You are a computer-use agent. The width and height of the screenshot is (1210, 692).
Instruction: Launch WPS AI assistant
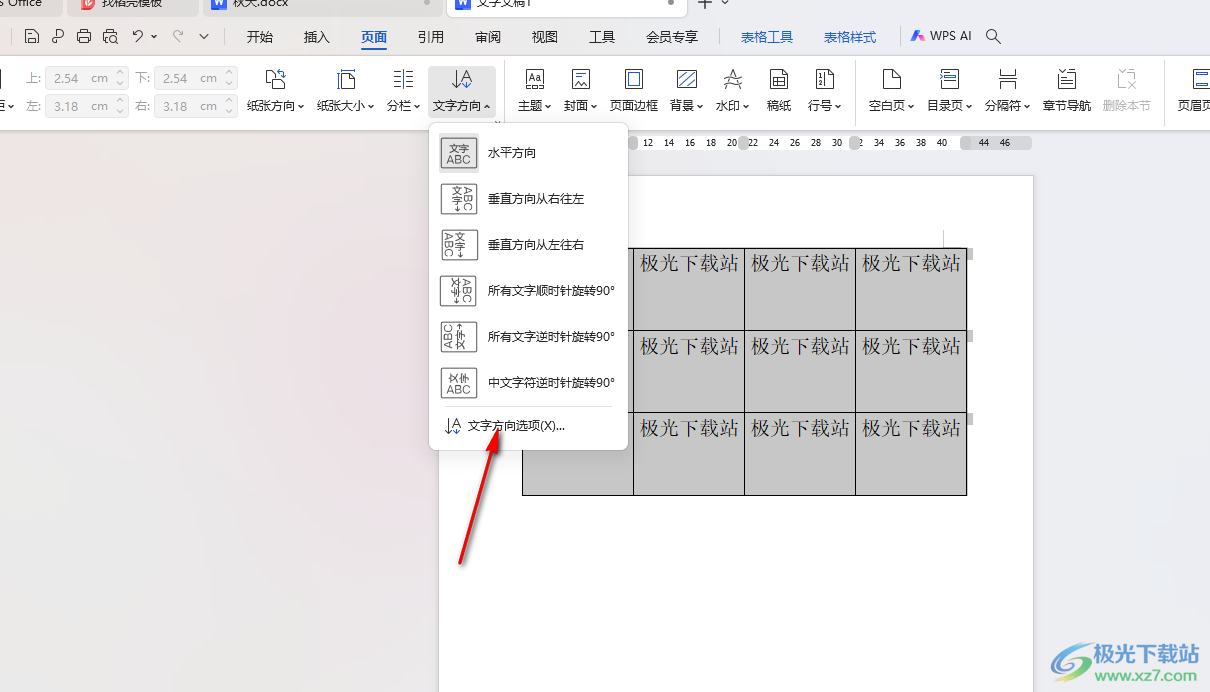coord(941,36)
